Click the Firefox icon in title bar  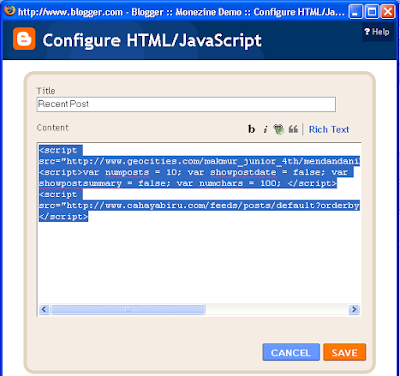pyautogui.click(x=9, y=11)
